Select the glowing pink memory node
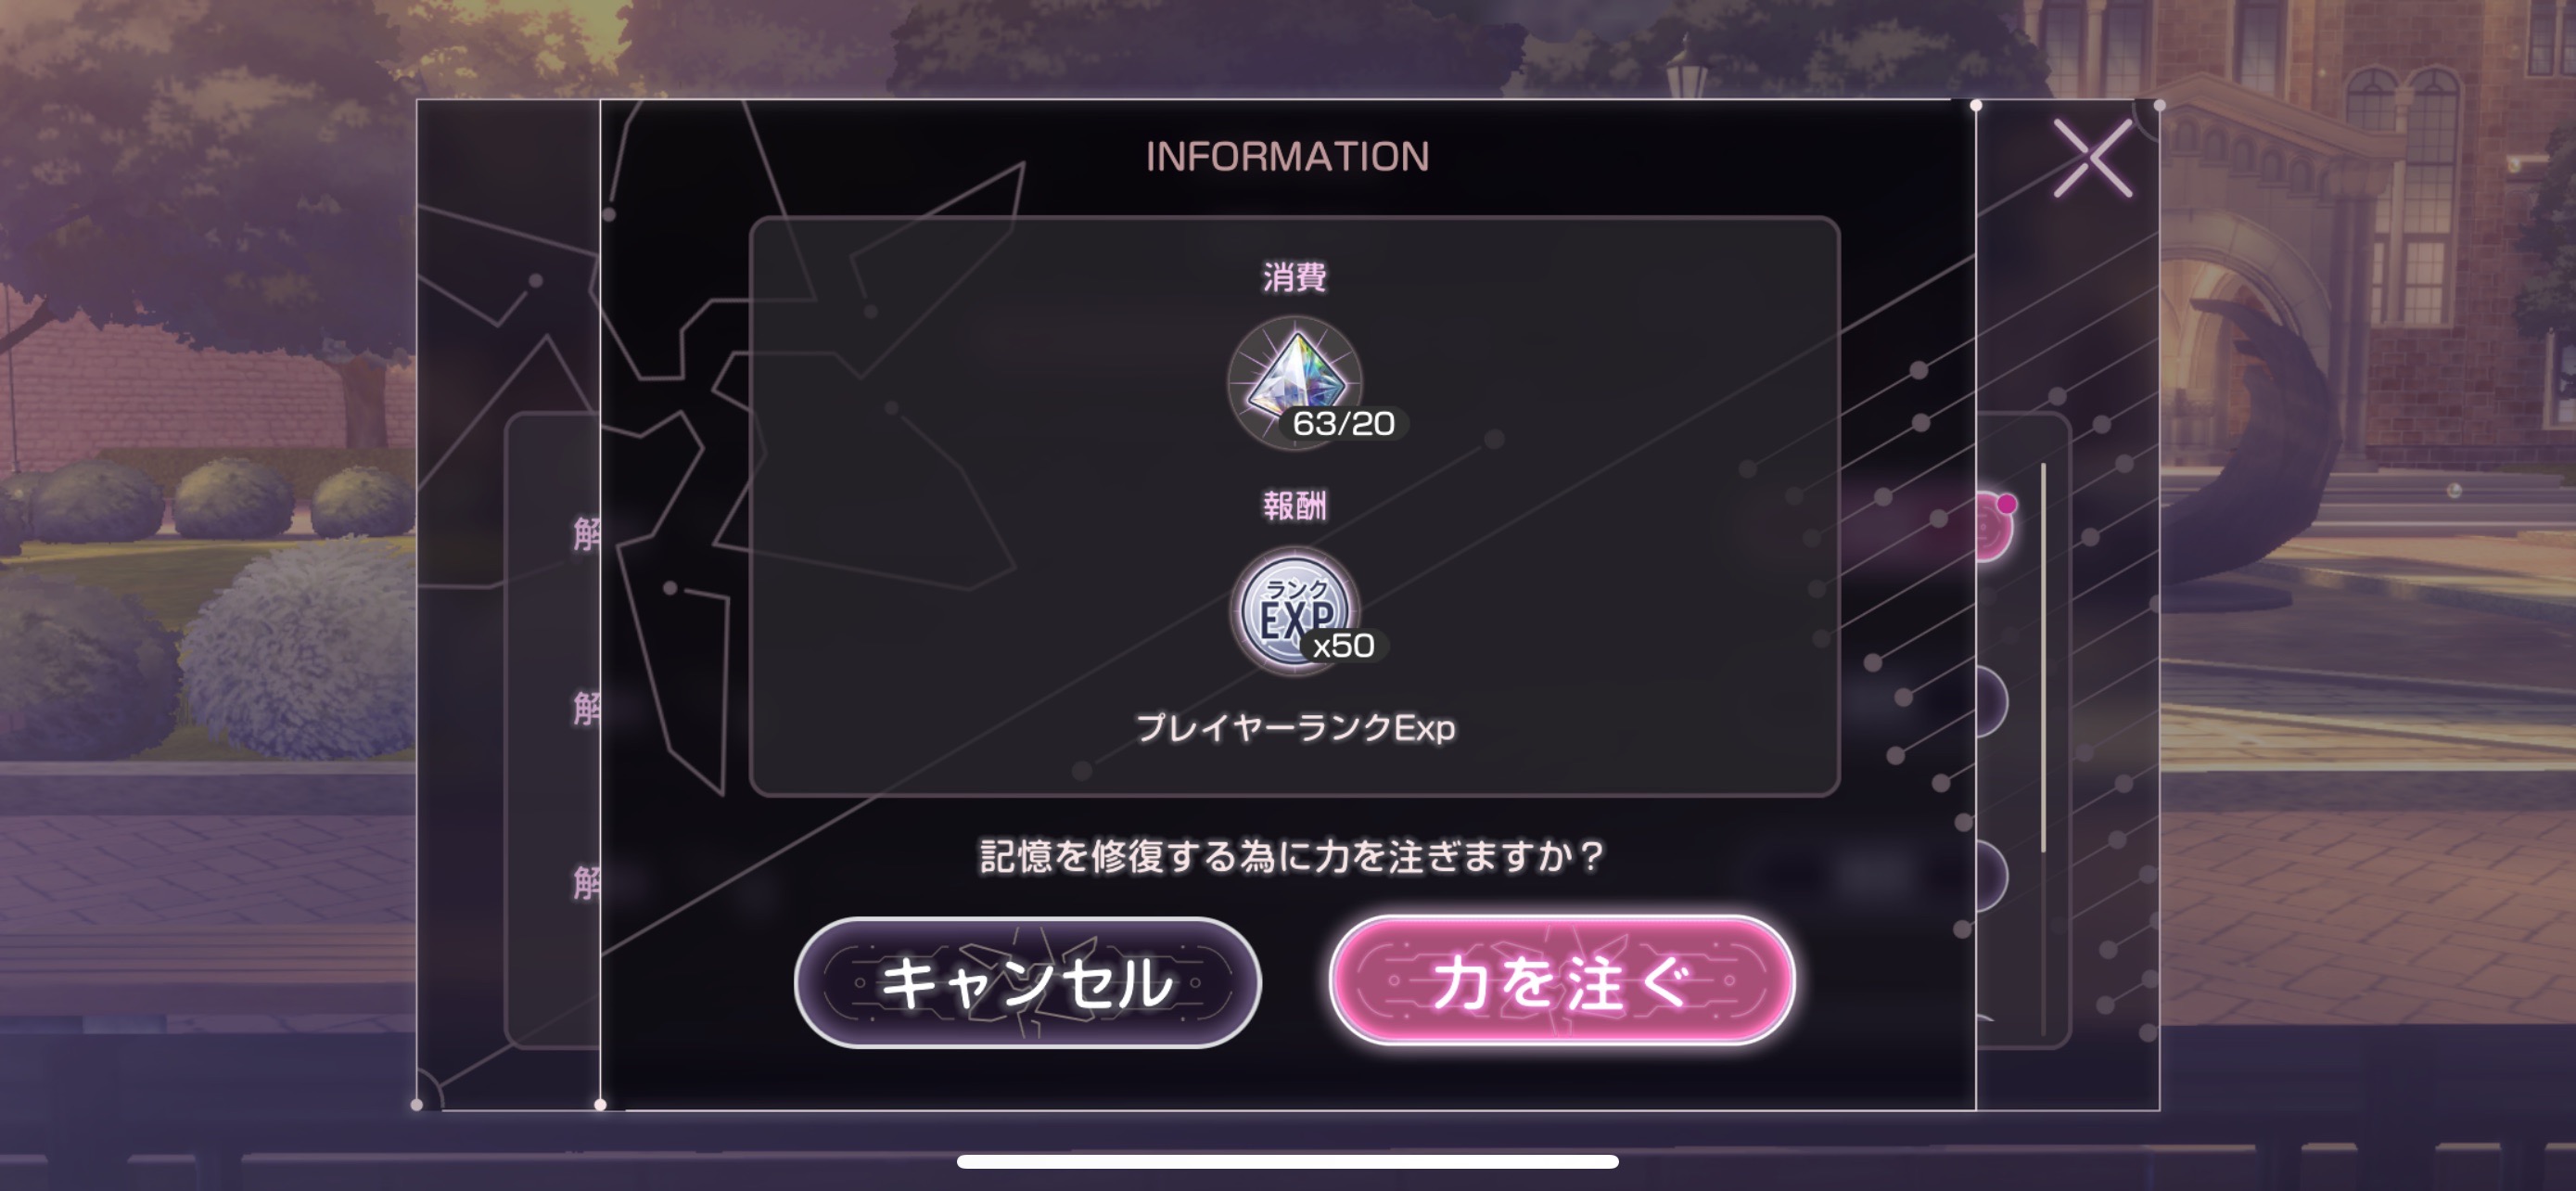The width and height of the screenshot is (2576, 1191). click(1995, 528)
